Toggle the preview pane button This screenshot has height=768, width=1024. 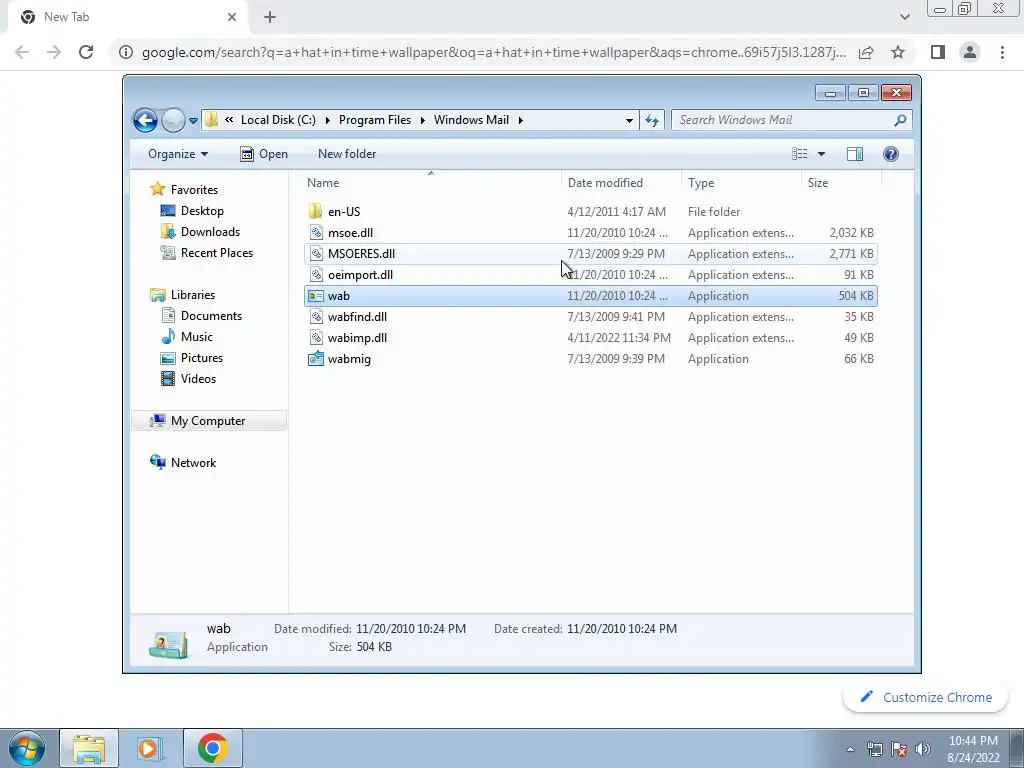click(x=855, y=154)
